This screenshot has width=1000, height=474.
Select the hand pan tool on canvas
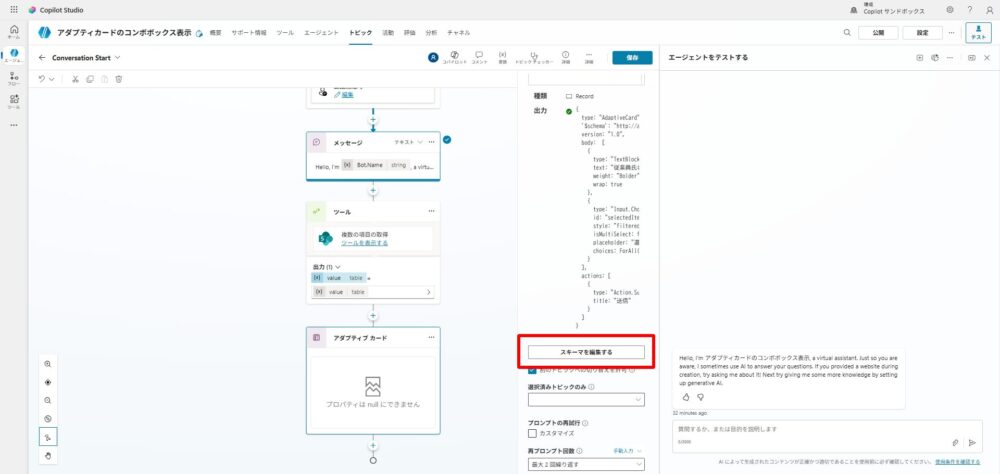click(48, 456)
